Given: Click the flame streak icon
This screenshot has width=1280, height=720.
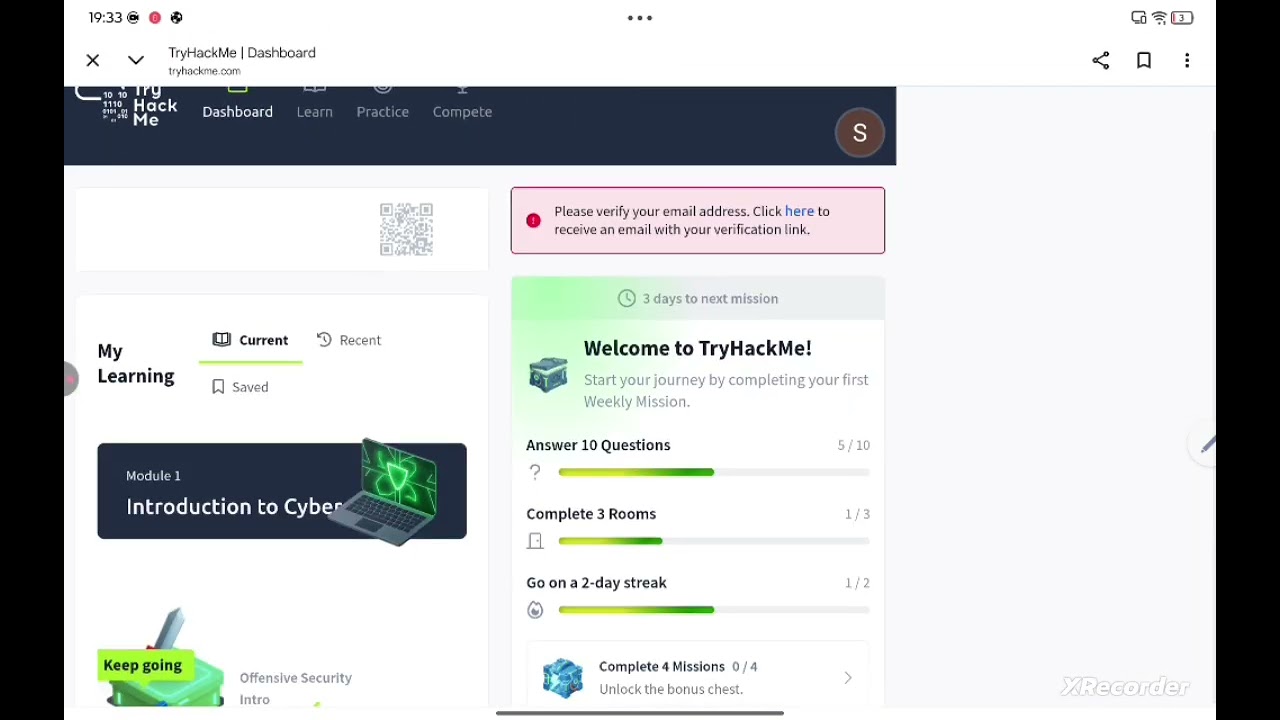Looking at the screenshot, I should (x=535, y=610).
